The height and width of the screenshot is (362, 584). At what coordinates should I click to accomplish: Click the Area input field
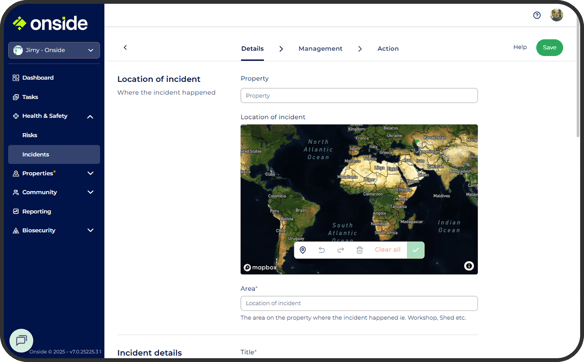pos(359,303)
